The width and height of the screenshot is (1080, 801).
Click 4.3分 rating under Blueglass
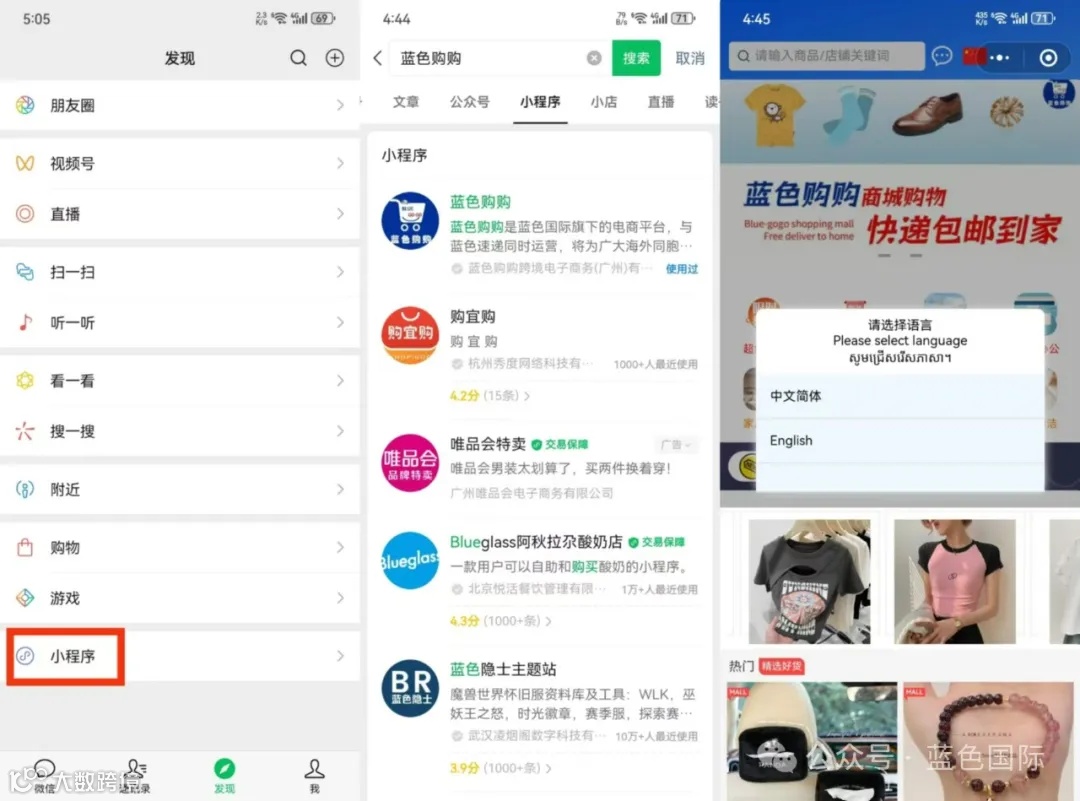[464, 621]
